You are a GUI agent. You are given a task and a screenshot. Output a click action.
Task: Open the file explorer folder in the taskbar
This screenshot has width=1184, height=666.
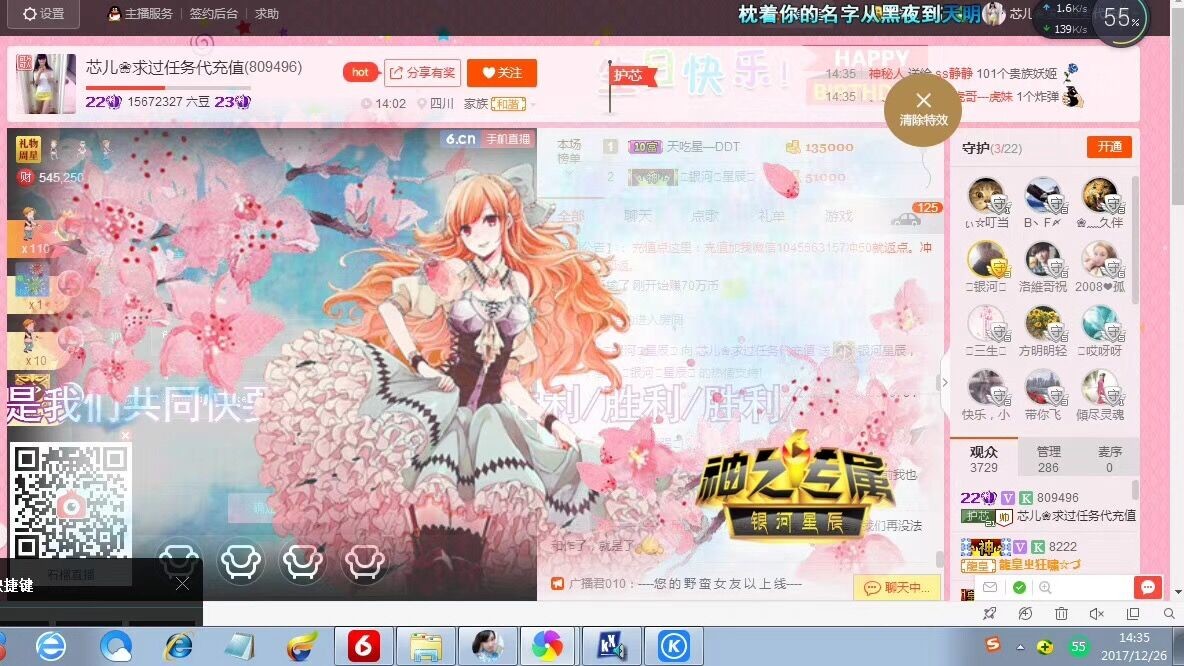click(x=425, y=646)
